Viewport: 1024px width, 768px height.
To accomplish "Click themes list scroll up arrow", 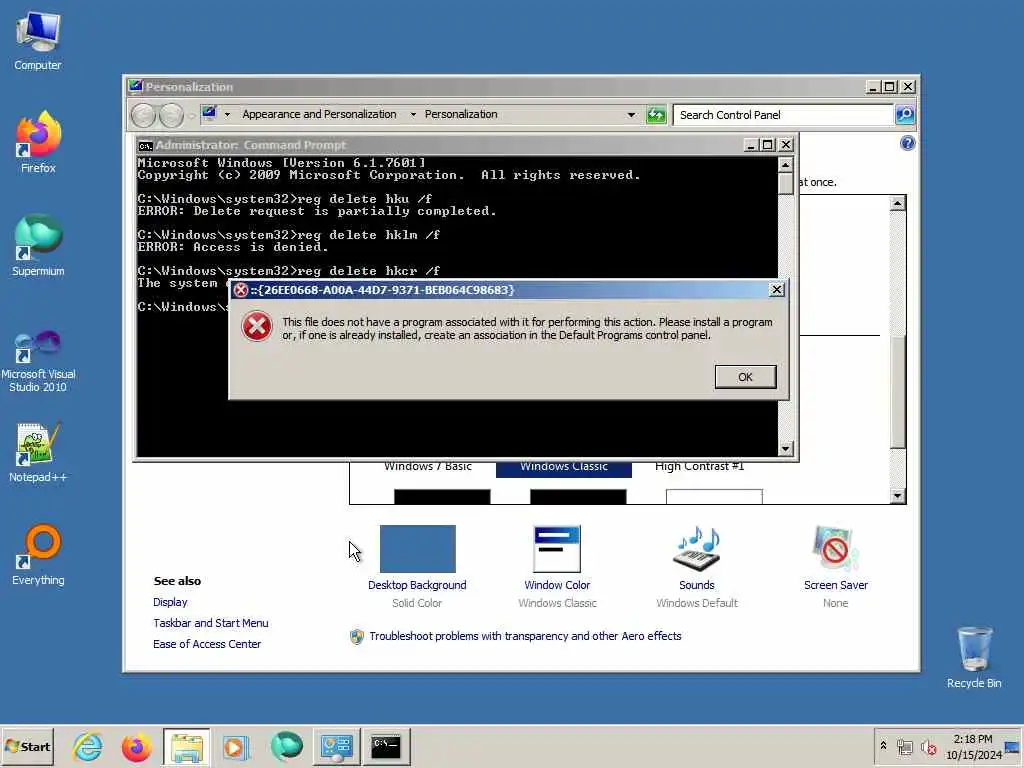I will point(897,204).
